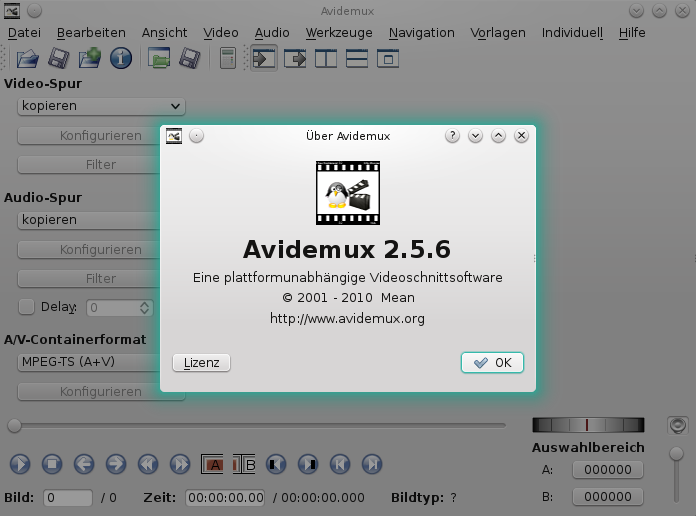The width and height of the screenshot is (696, 516).
Task: Select input display mode icon
Action: click(264, 59)
